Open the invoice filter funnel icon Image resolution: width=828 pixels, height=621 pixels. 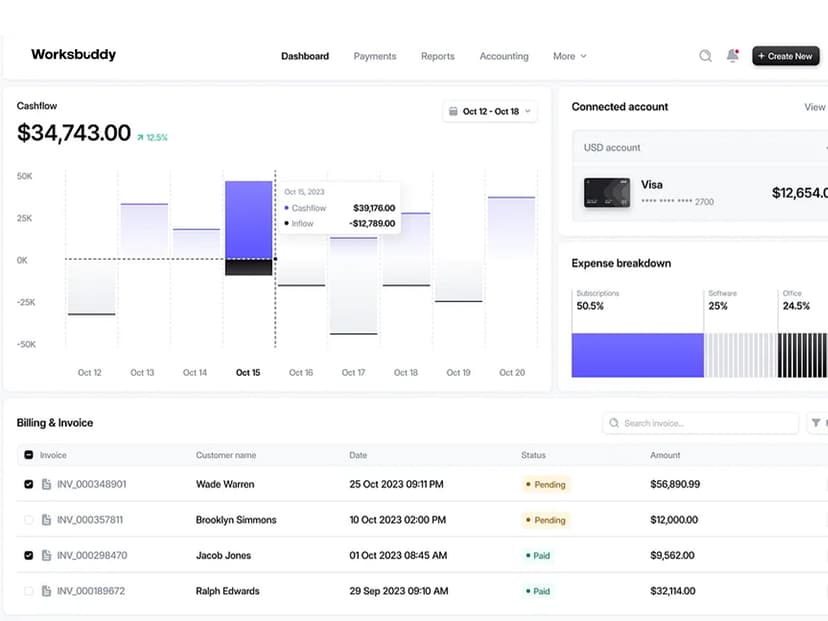pyautogui.click(x=816, y=423)
